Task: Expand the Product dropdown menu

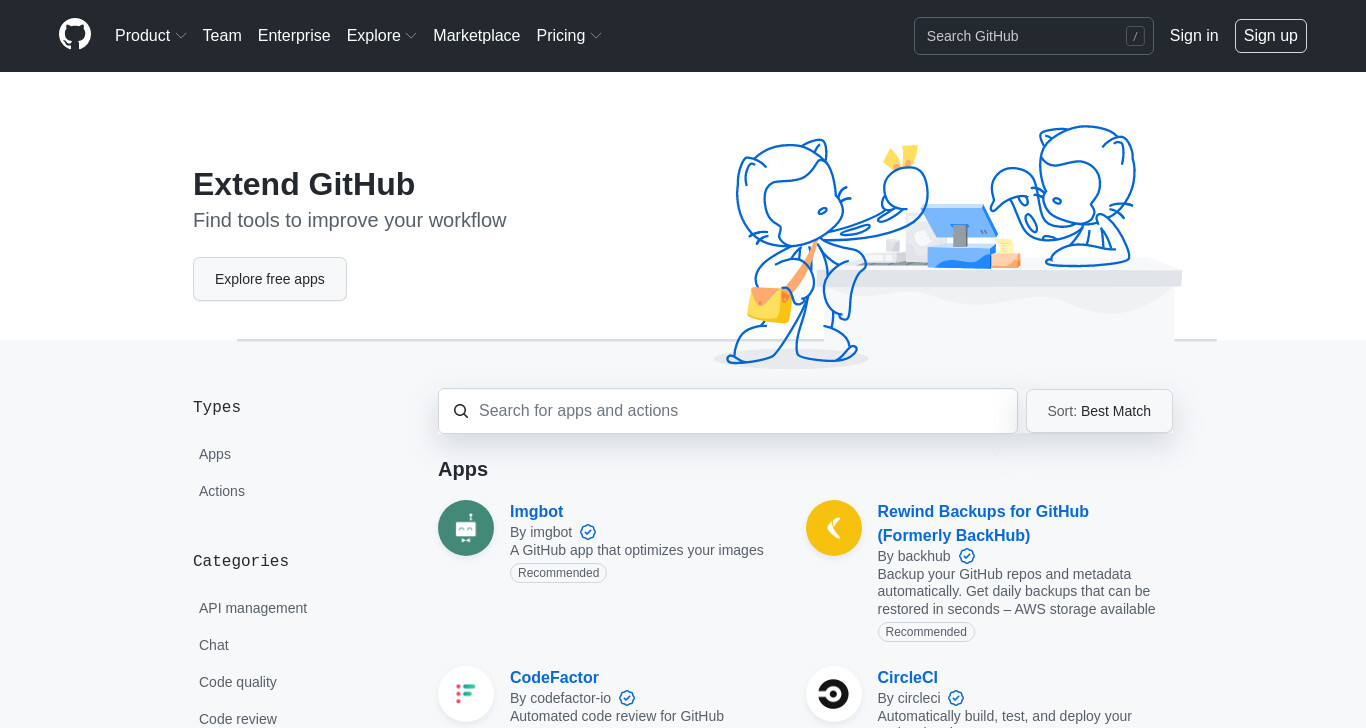Action: click(150, 36)
